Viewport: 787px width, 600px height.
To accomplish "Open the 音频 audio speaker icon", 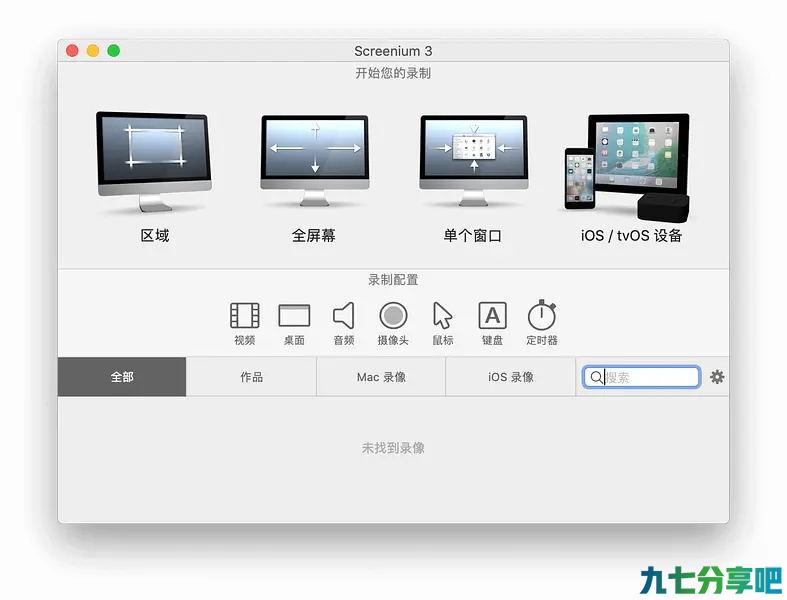I will (x=344, y=316).
